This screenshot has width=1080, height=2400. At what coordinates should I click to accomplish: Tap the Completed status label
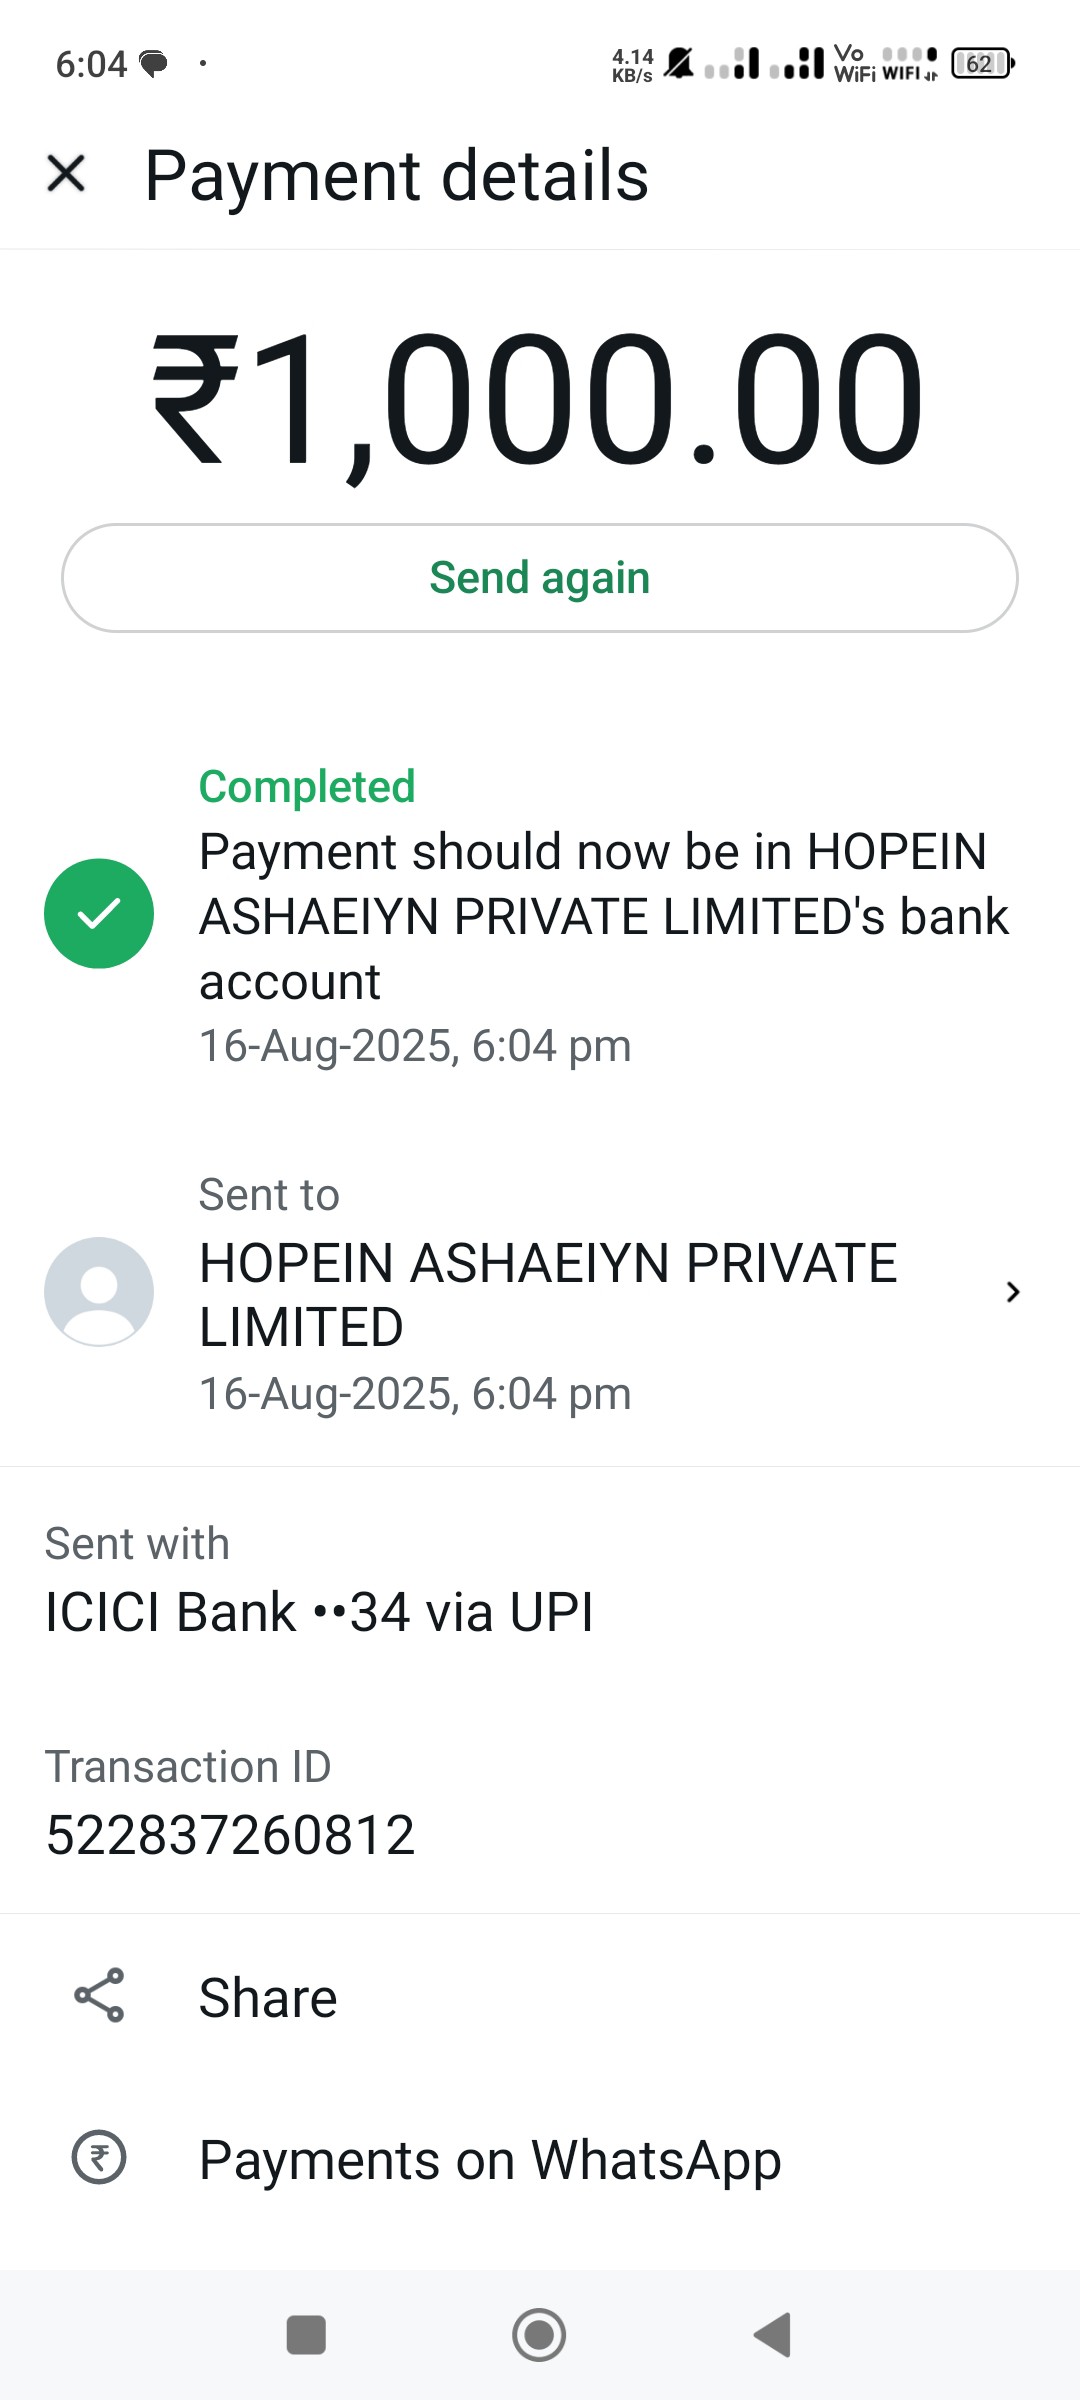pyautogui.click(x=307, y=786)
